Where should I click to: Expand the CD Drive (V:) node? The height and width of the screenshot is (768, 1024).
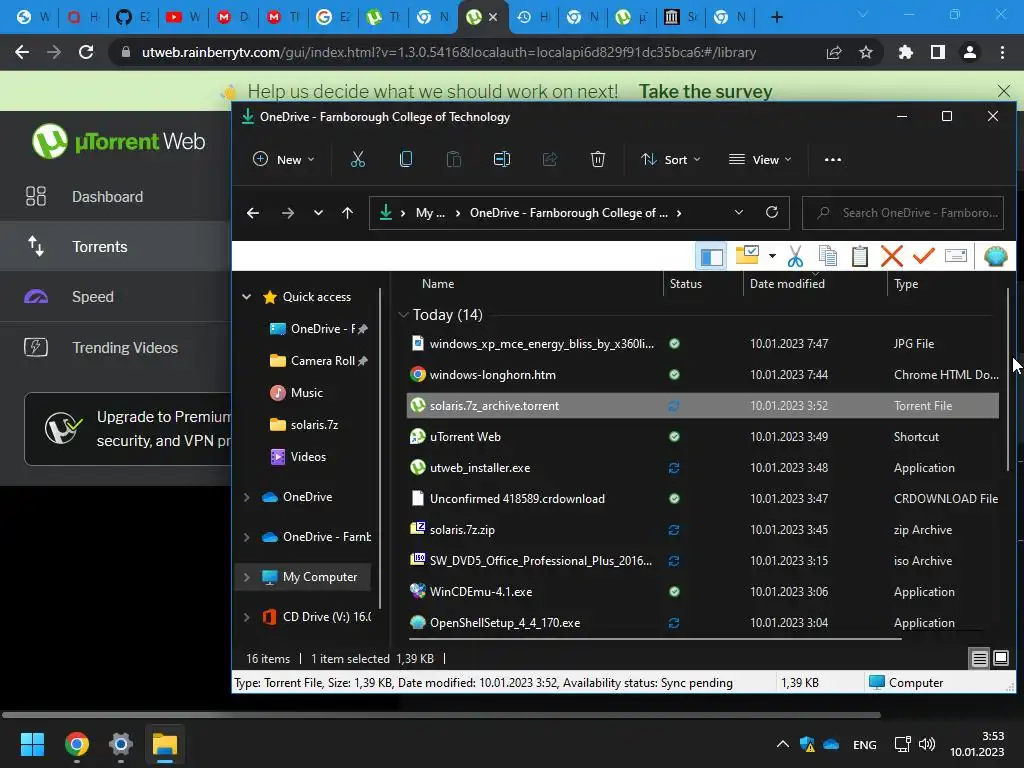(246, 617)
